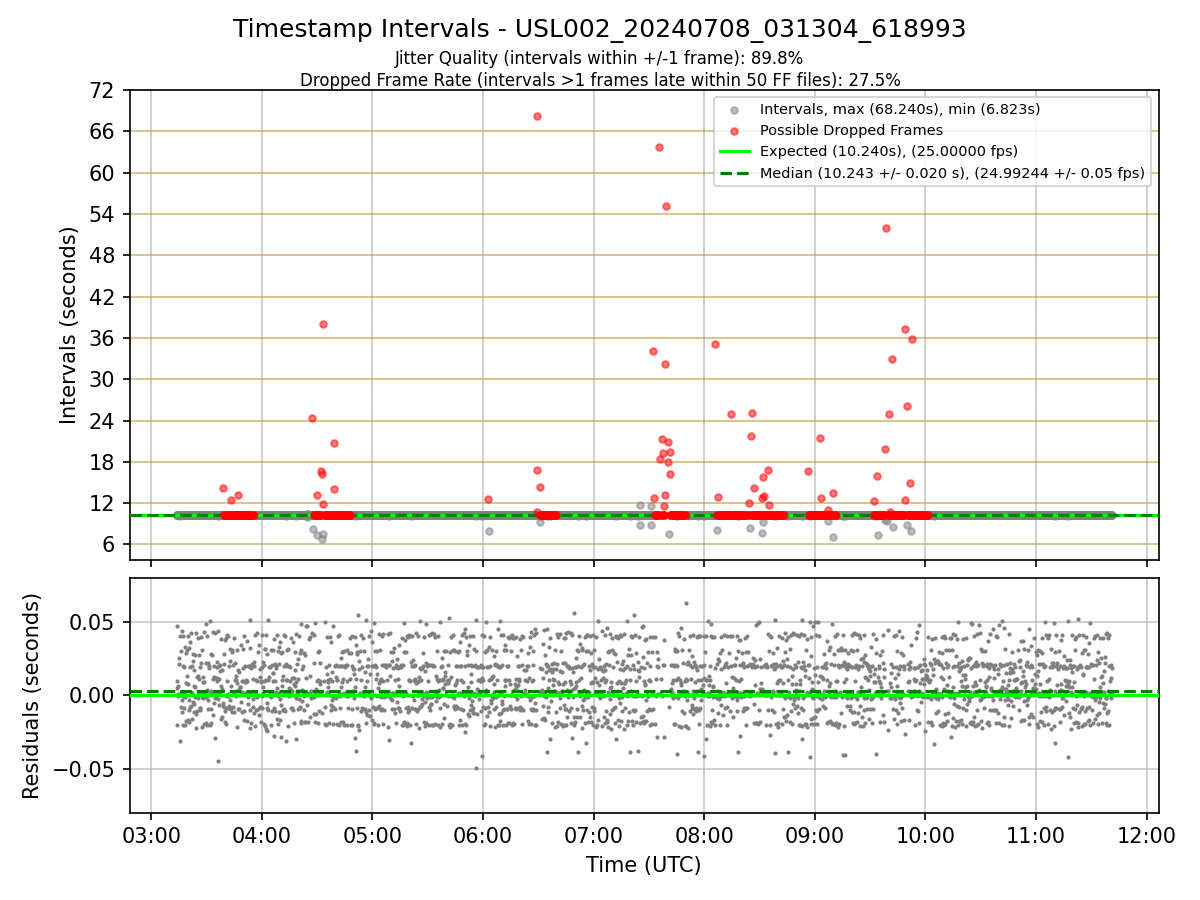Click the x-axis tick label 03:00
The image size is (1200, 900).
[151, 834]
